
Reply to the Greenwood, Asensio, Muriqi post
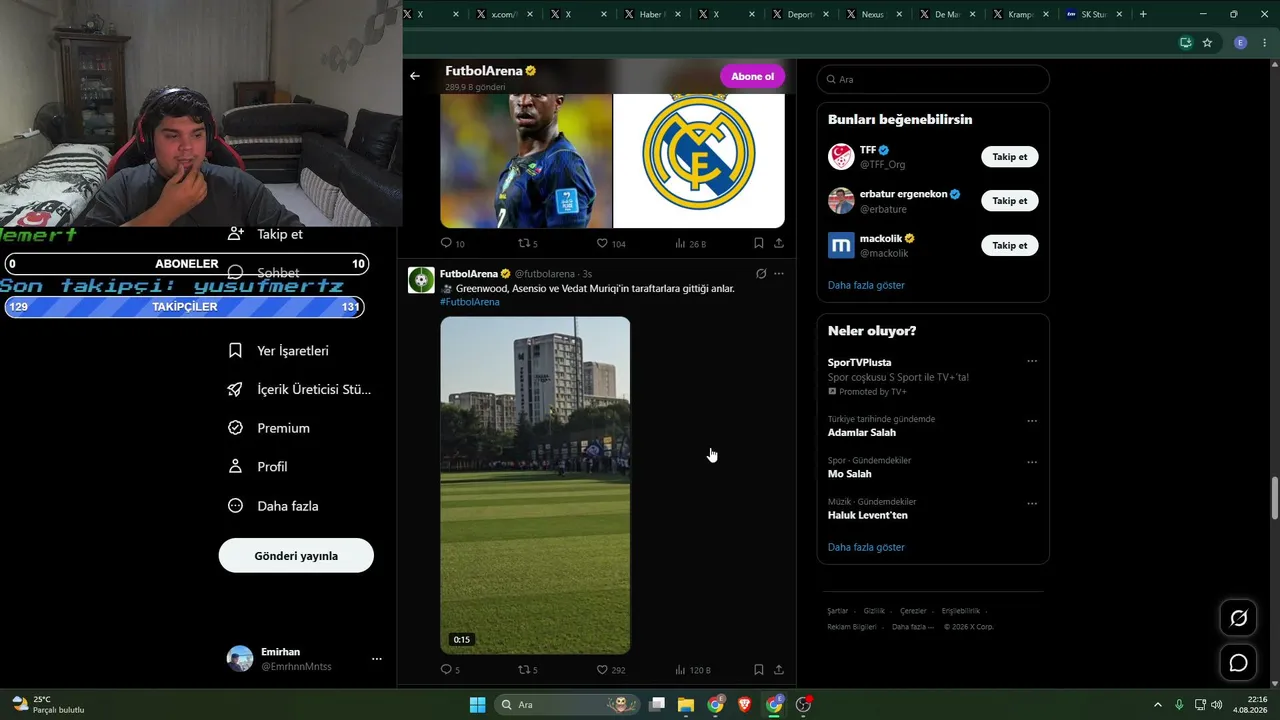click(445, 670)
